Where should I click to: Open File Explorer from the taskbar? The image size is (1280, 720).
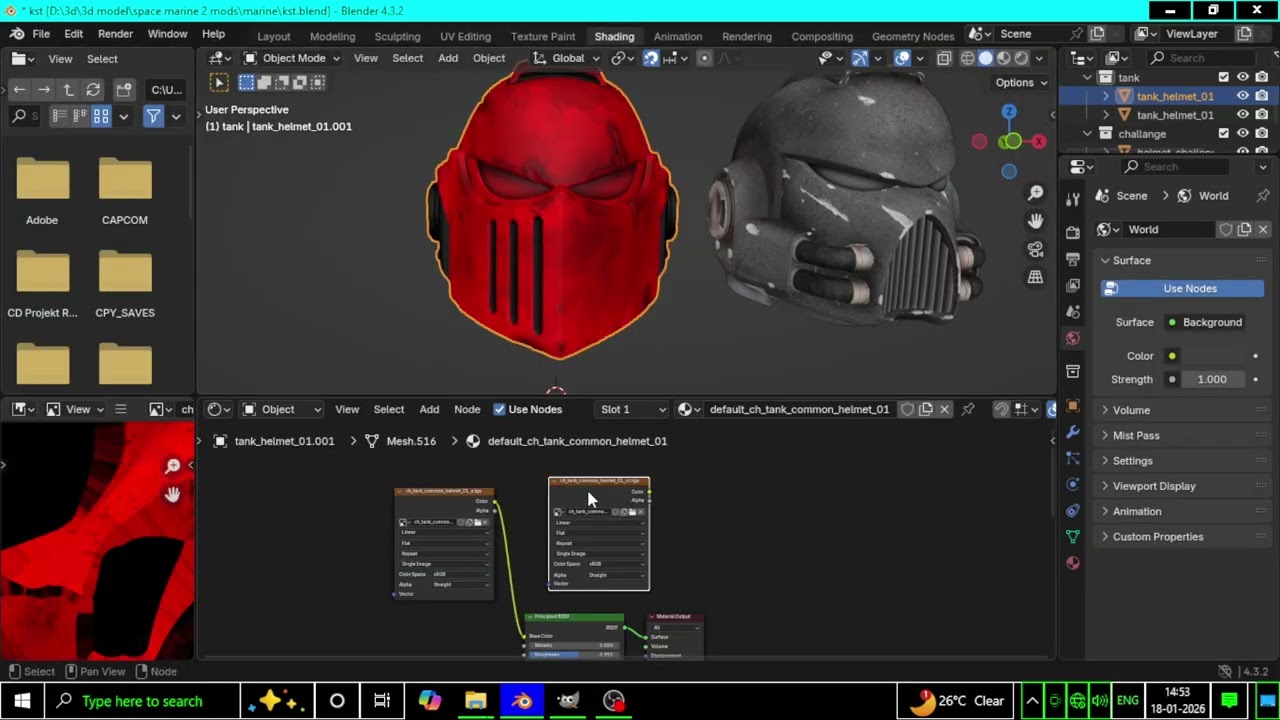tap(475, 701)
